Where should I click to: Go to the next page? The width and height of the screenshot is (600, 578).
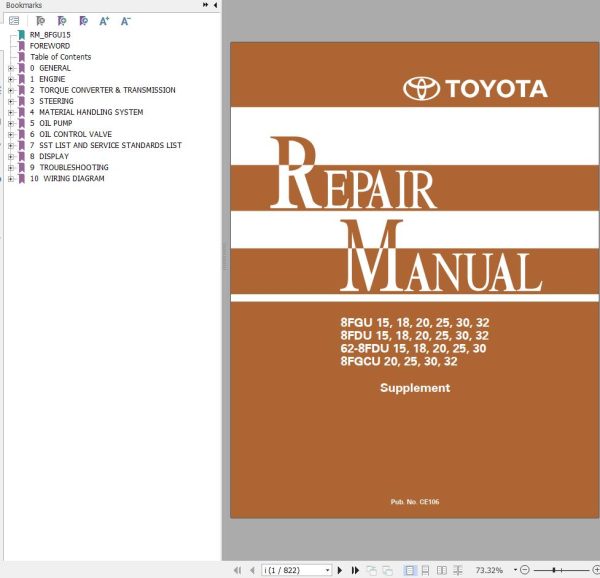339,570
